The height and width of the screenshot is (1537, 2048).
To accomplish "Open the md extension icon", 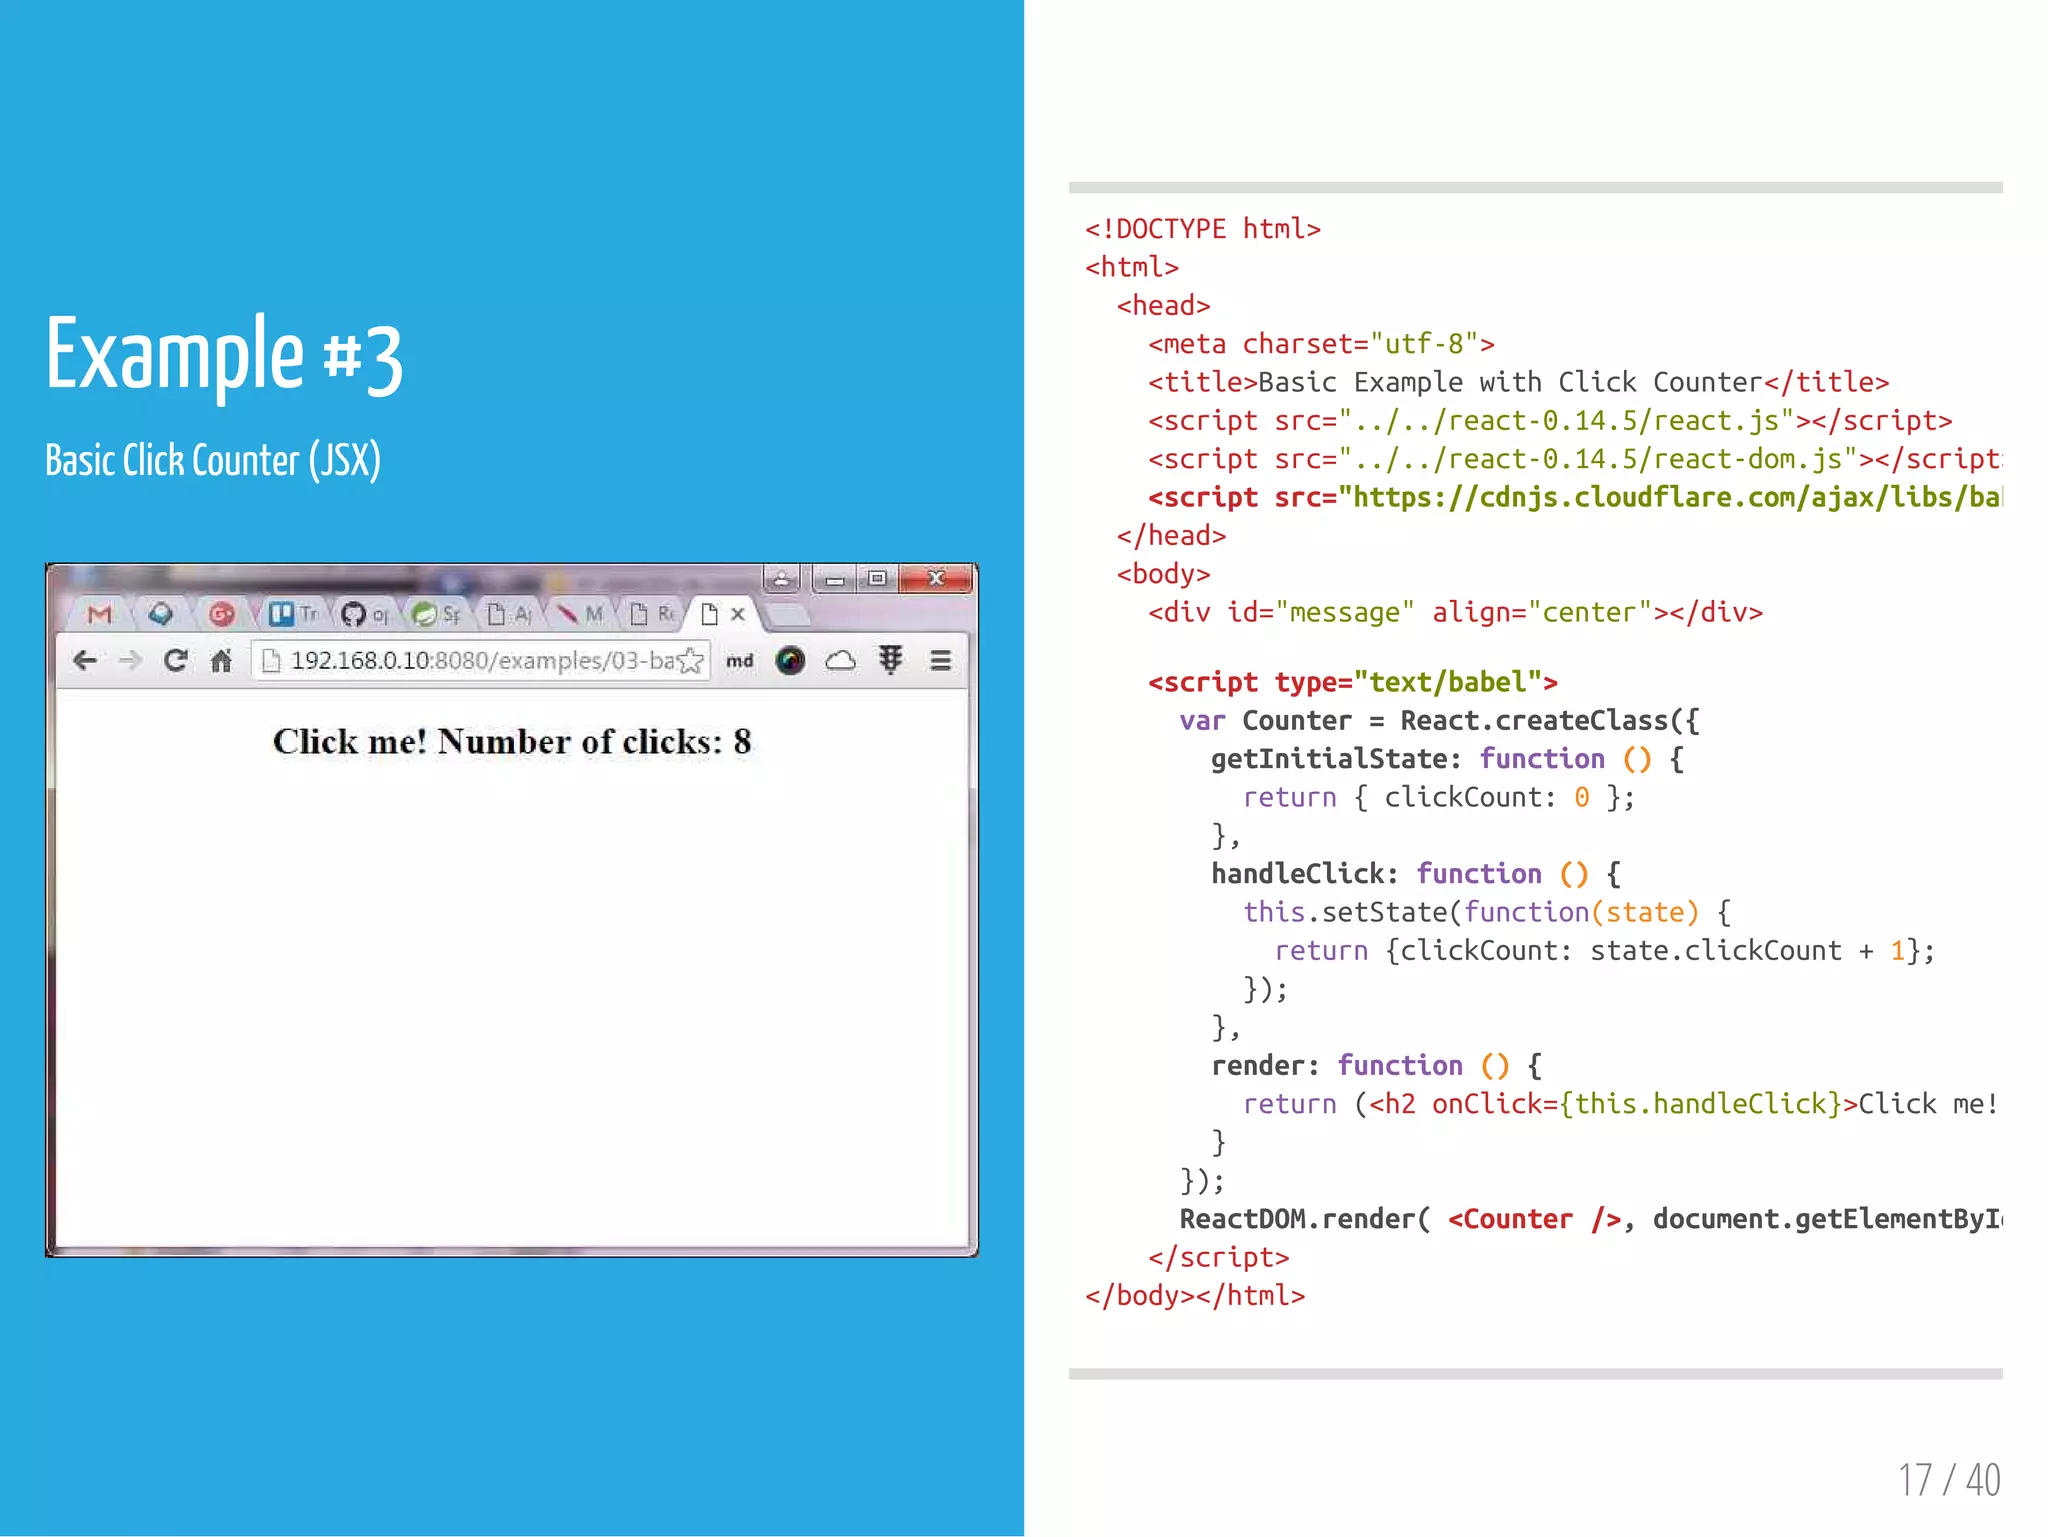I will 740,661.
